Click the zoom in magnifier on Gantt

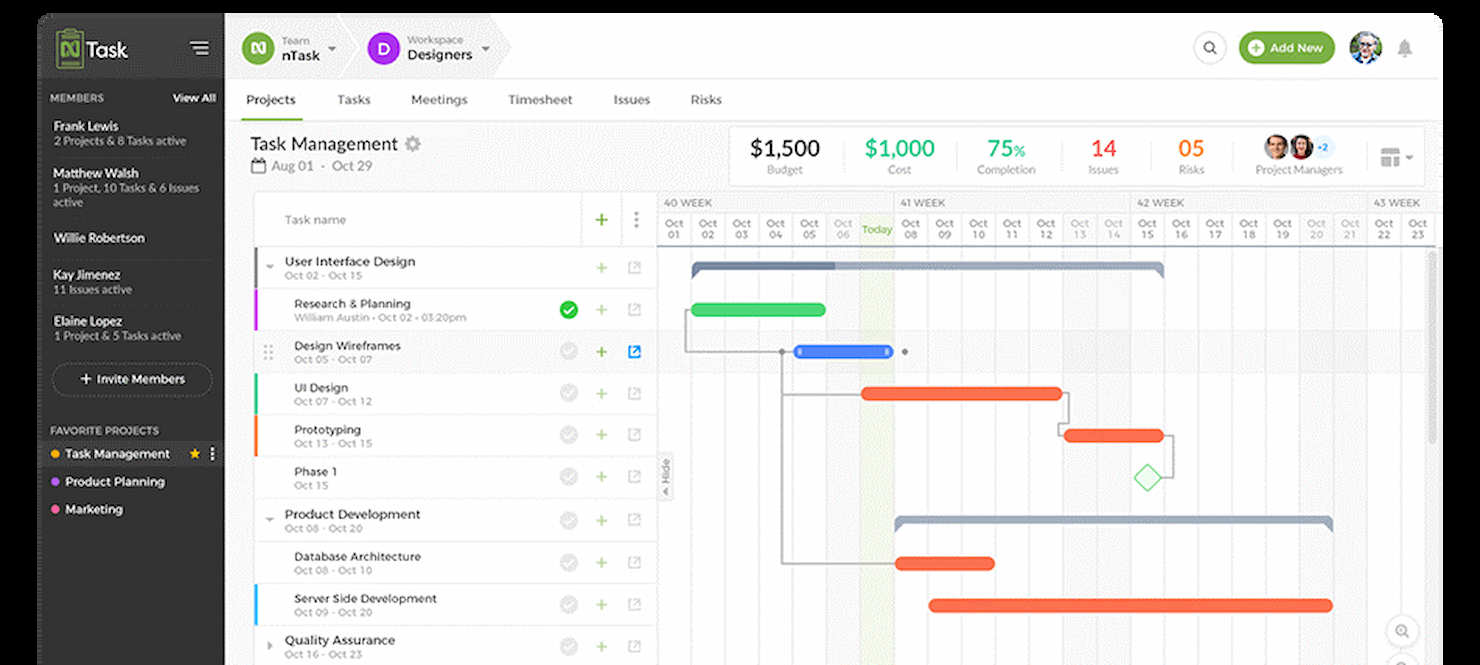[1402, 632]
